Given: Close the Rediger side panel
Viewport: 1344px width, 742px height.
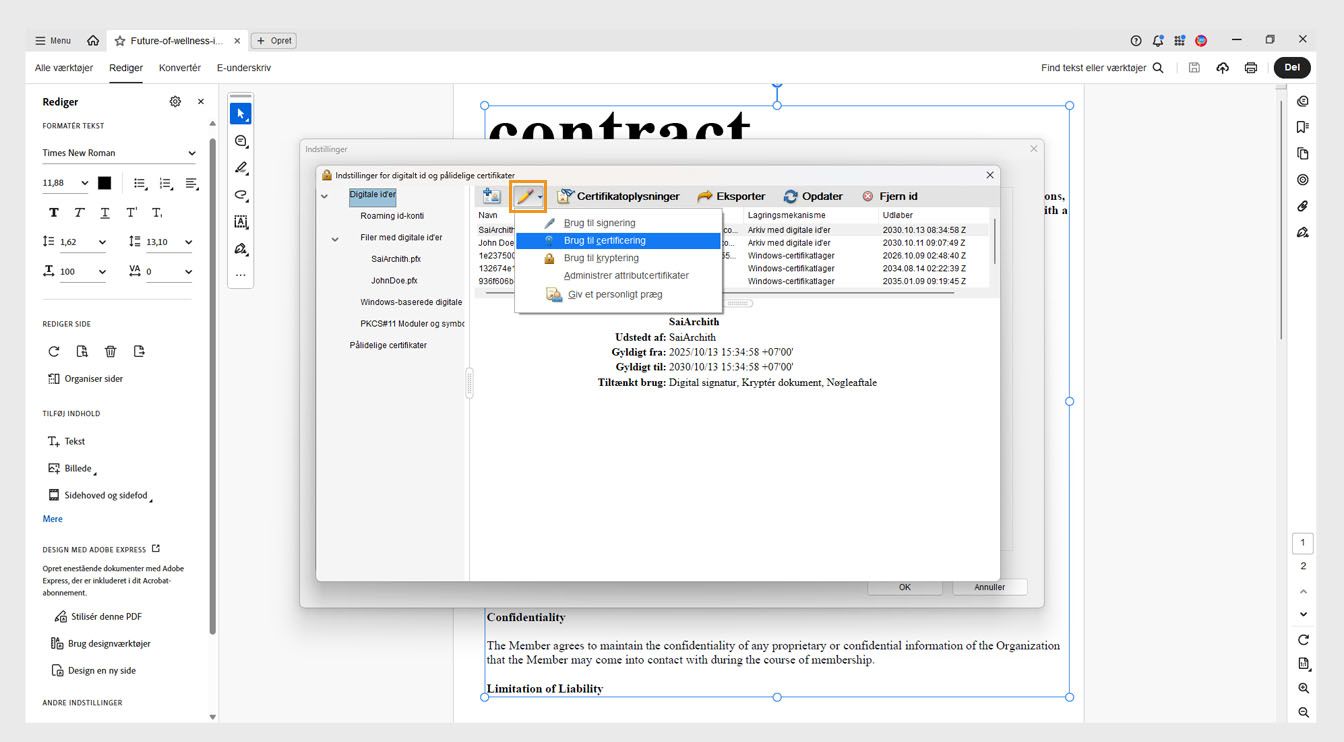Looking at the screenshot, I should pyautogui.click(x=200, y=102).
